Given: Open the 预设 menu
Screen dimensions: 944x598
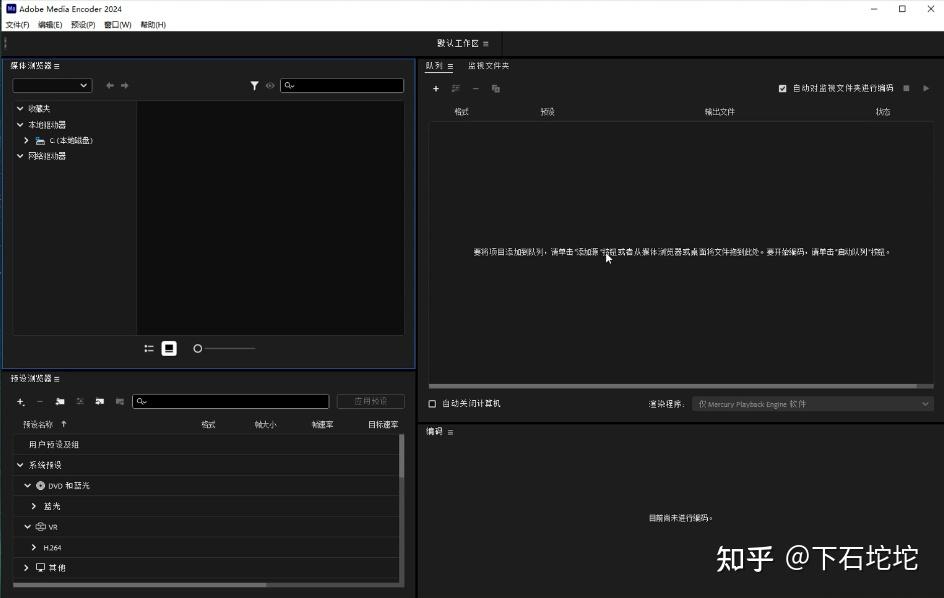Looking at the screenshot, I should point(81,24).
